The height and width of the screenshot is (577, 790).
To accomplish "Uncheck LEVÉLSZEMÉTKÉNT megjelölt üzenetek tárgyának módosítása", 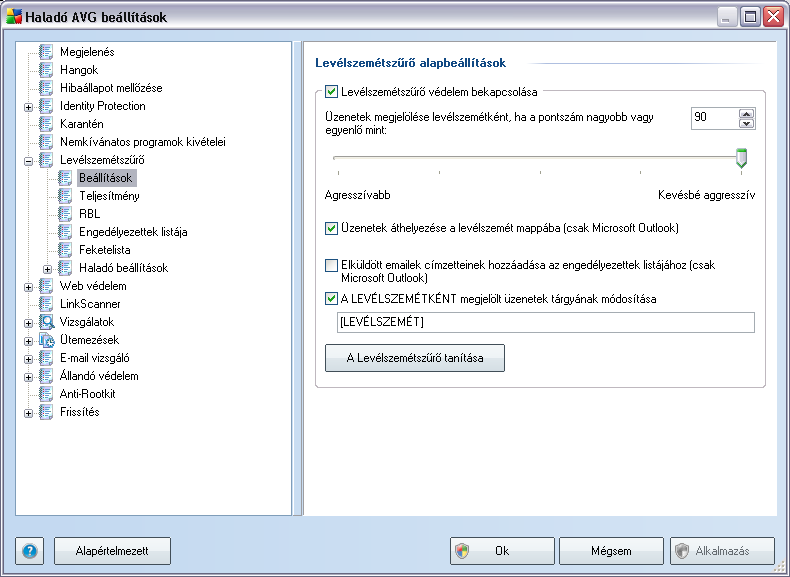I will 331,299.
